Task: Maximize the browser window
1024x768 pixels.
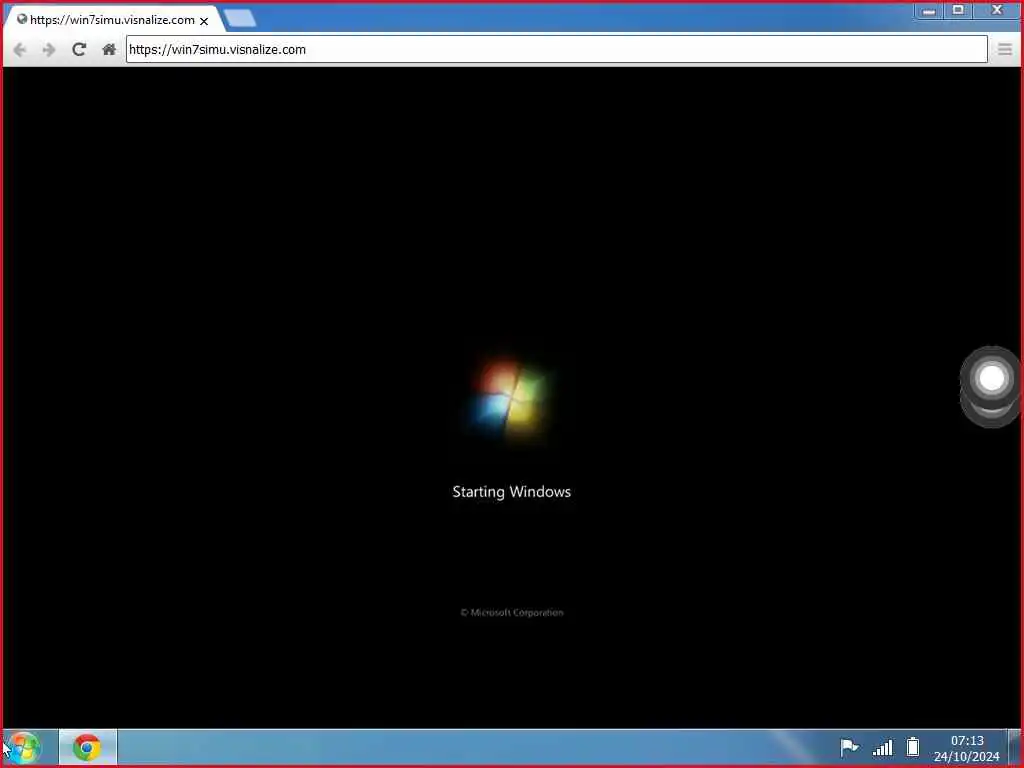Action: [x=958, y=10]
